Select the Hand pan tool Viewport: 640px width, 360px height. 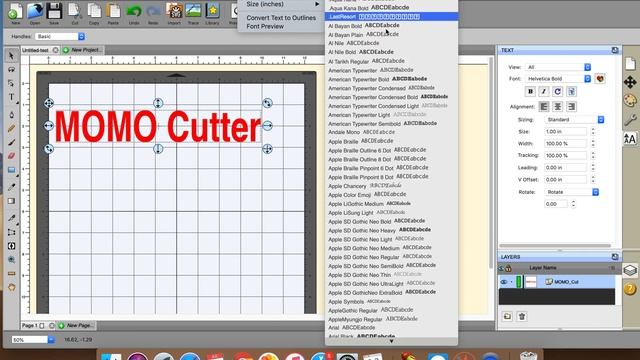click(11, 287)
